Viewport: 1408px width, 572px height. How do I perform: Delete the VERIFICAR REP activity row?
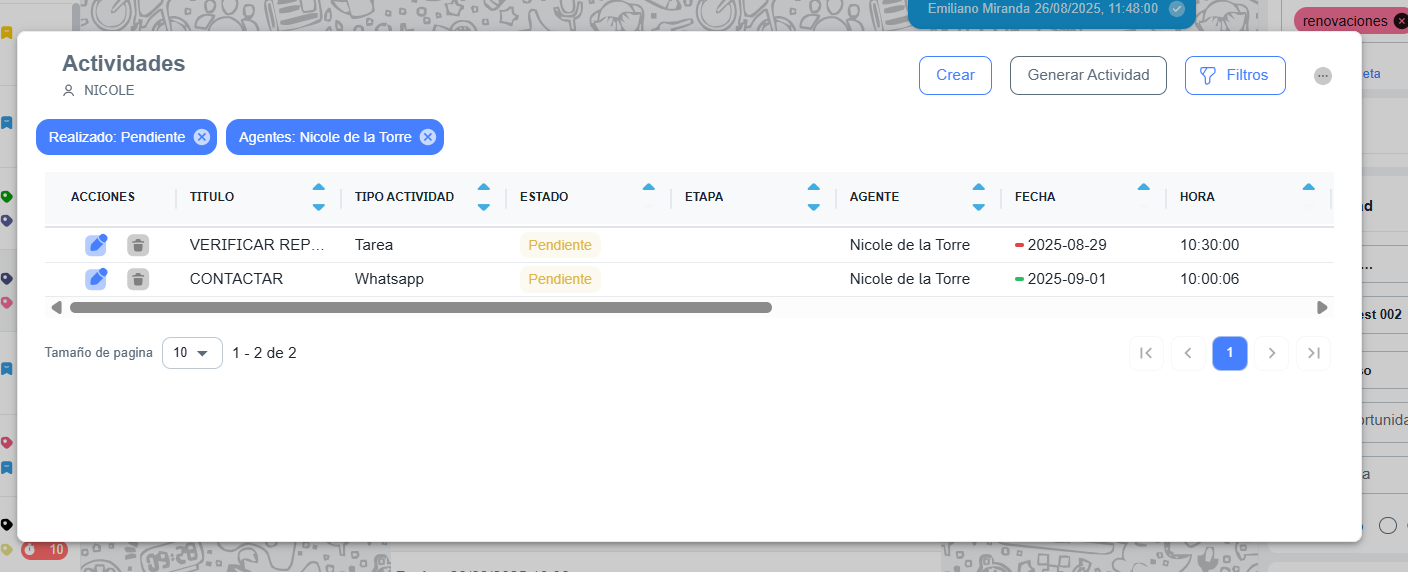click(x=138, y=245)
